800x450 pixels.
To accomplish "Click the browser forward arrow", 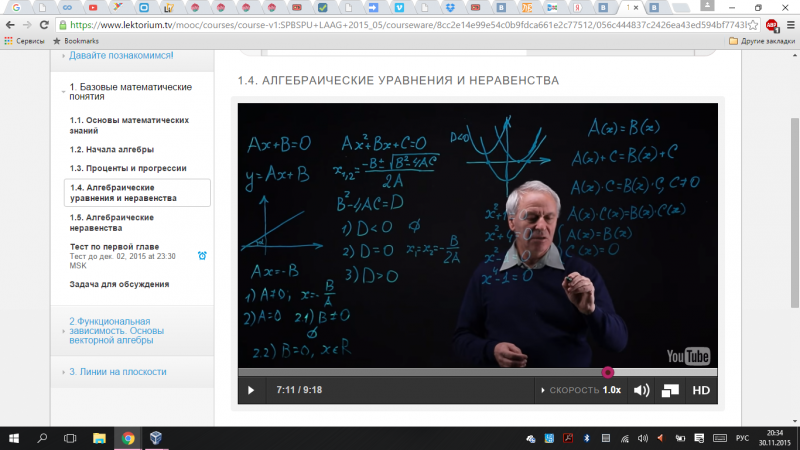I will click(x=27, y=24).
